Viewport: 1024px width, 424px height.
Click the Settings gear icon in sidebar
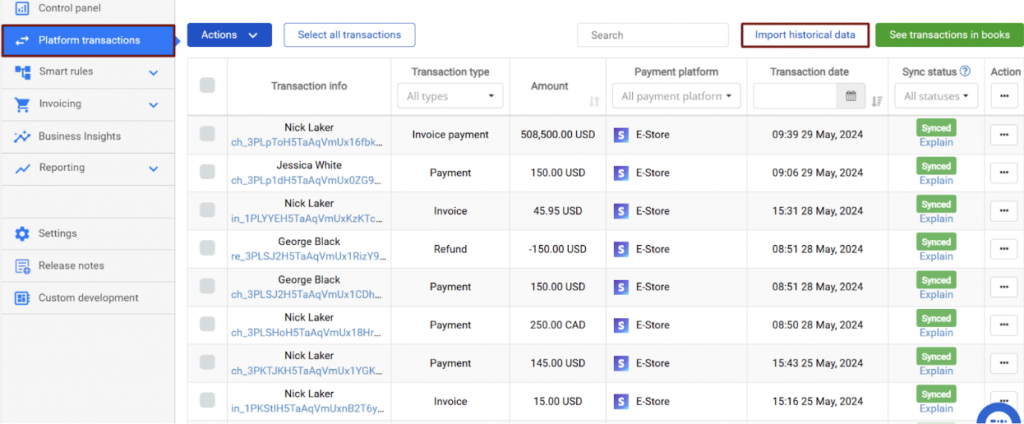coord(22,233)
